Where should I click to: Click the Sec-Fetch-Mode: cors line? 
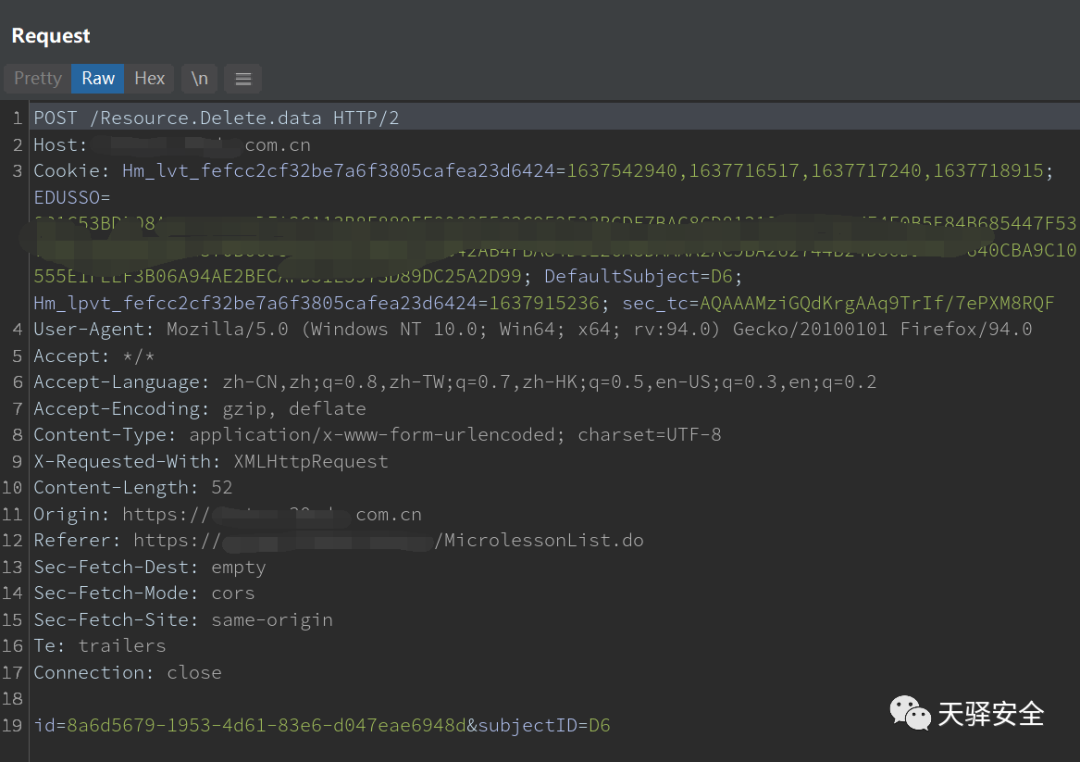pos(144,593)
